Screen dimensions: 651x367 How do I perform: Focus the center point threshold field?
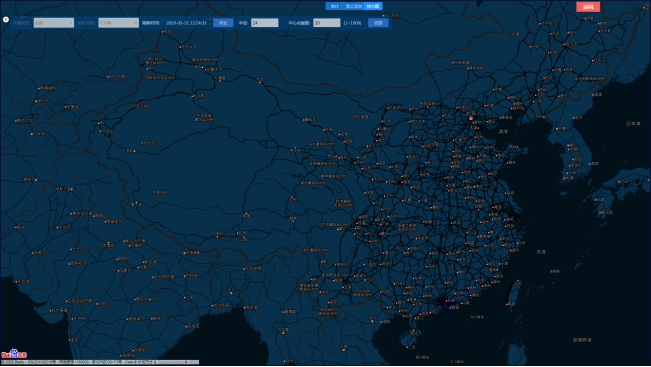click(326, 23)
